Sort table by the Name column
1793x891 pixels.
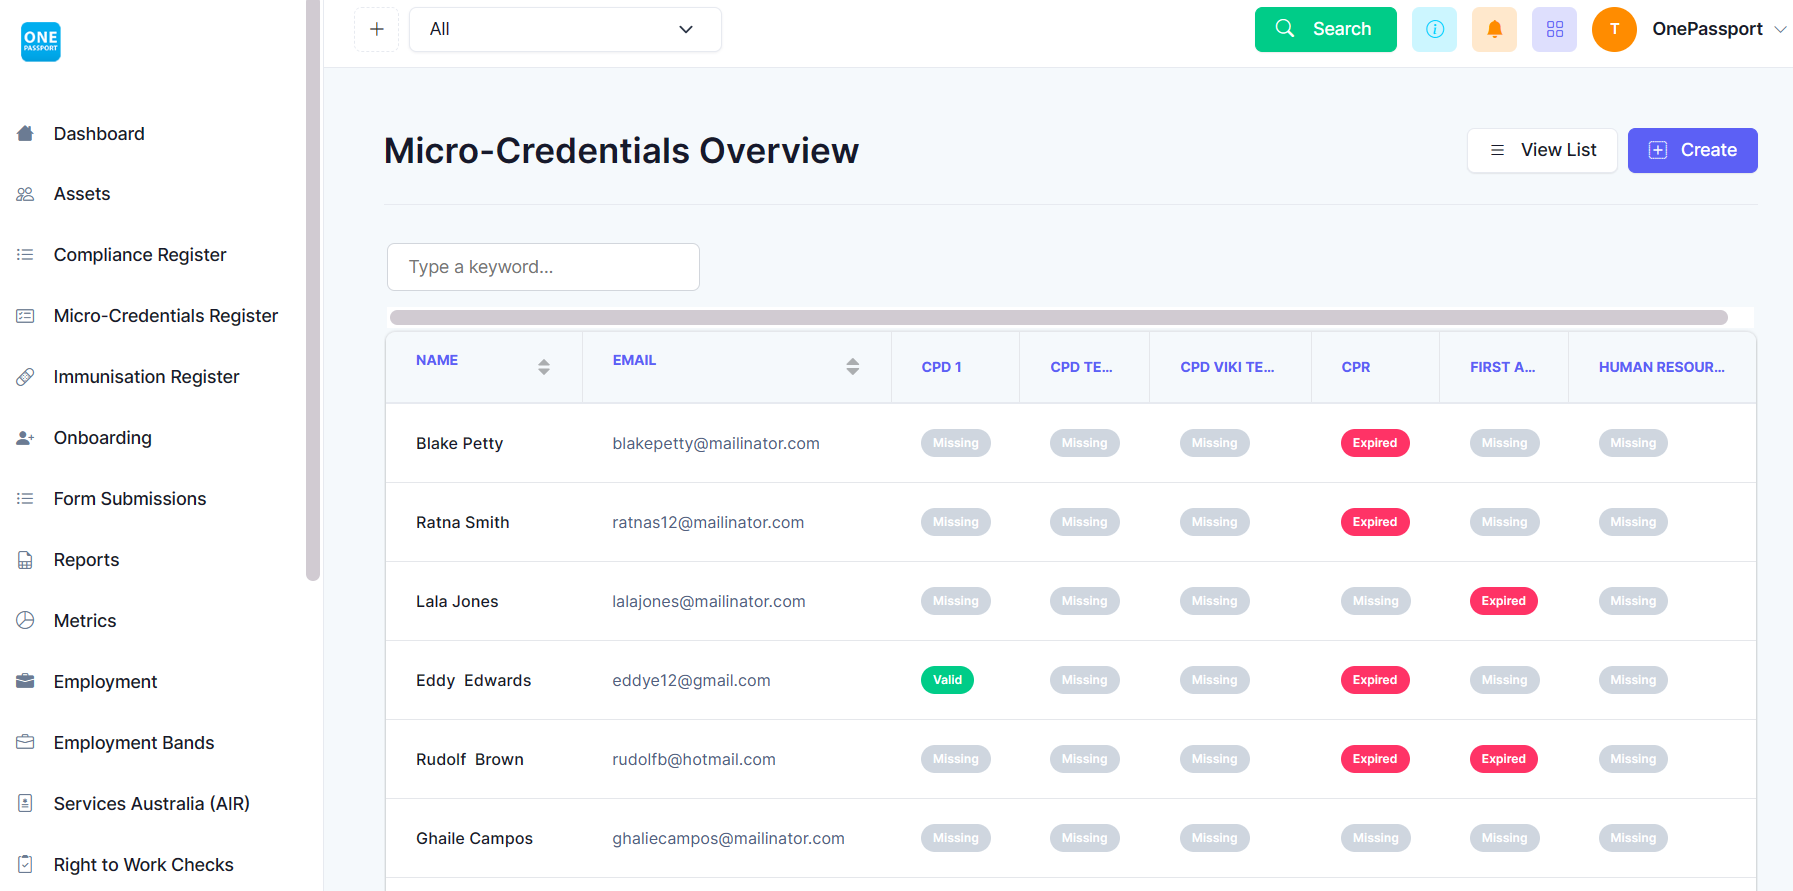pos(543,367)
